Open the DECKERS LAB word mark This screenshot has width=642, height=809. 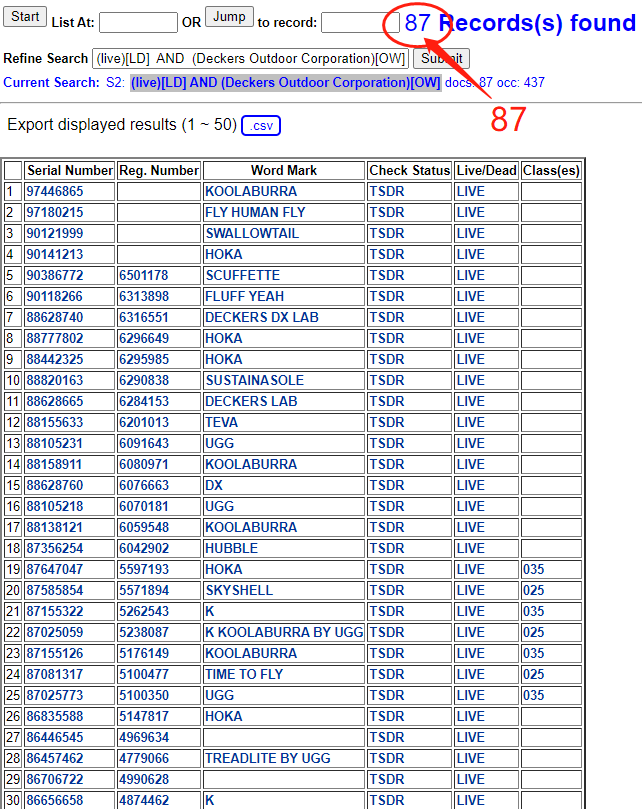[x=251, y=401]
